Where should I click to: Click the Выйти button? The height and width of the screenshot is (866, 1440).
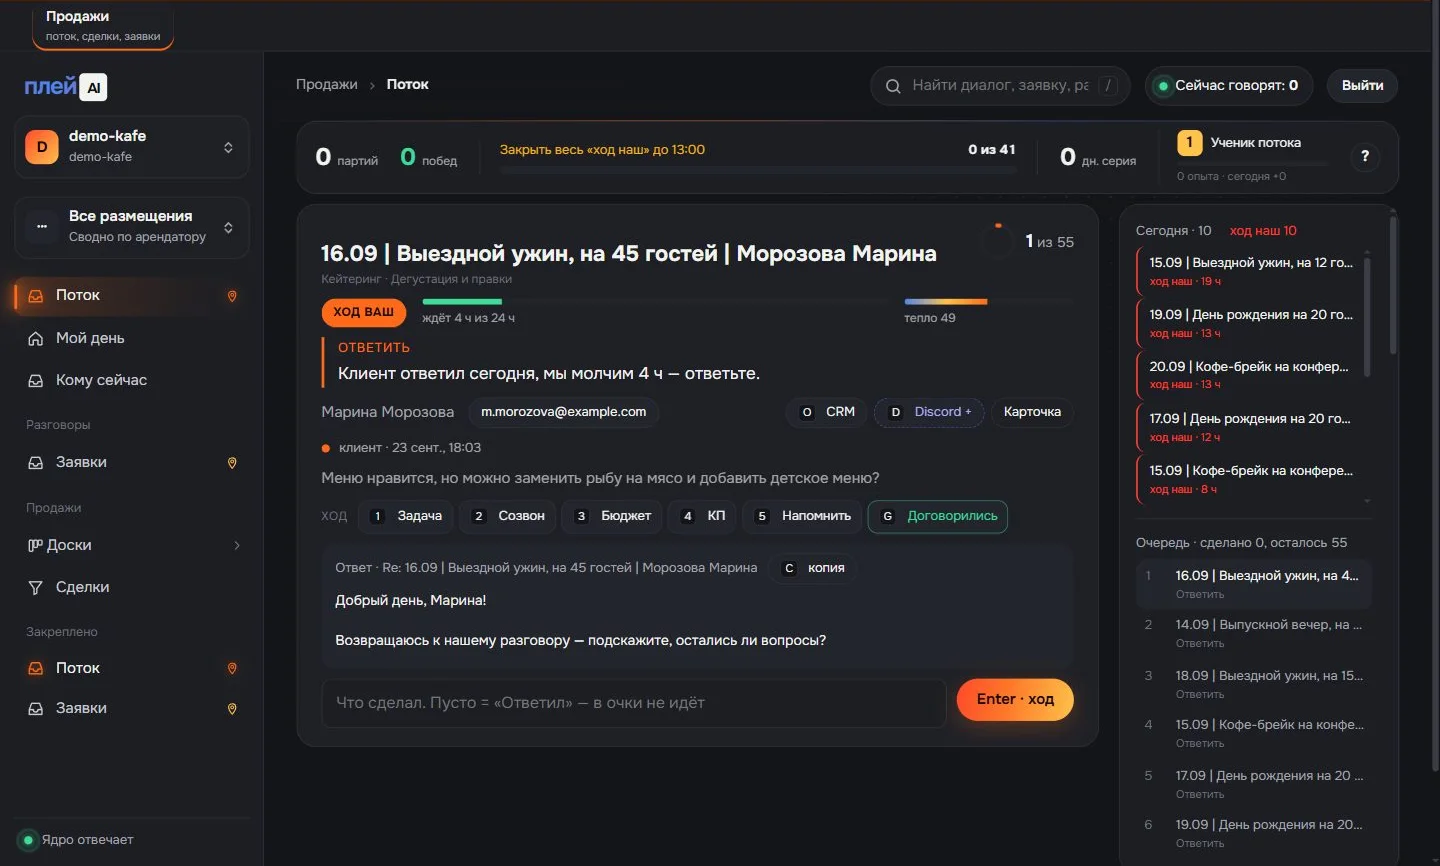point(1362,86)
